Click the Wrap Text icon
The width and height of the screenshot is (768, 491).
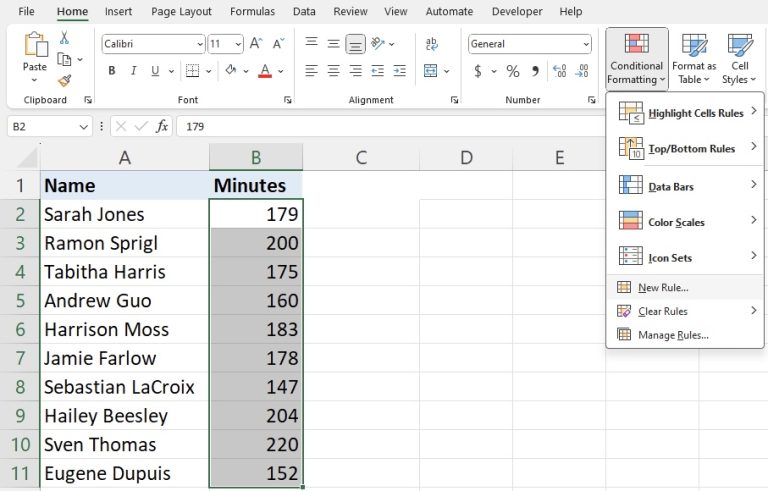[x=431, y=44]
